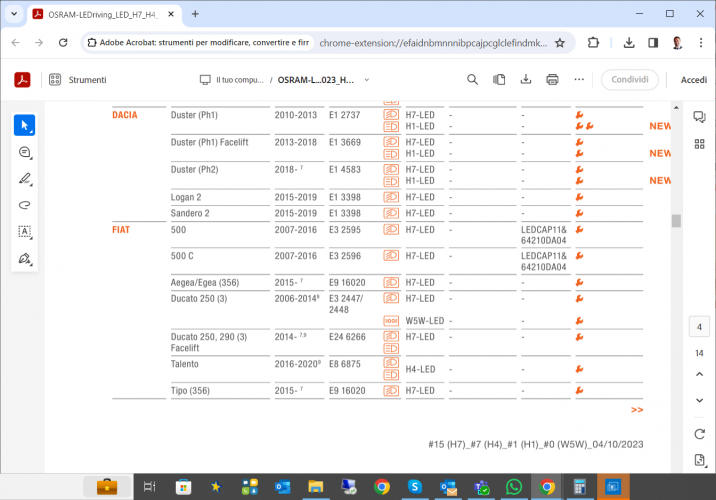The width and height of the screenshot is (716, 500).
Task: Open the Chrome three-dot menu
Action: [701, 42]
